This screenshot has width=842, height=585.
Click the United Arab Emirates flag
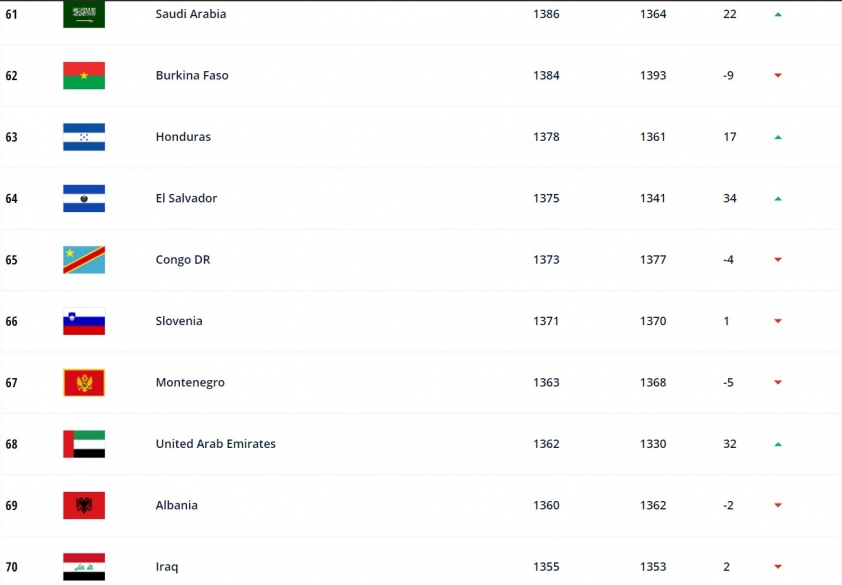[84, 444]
